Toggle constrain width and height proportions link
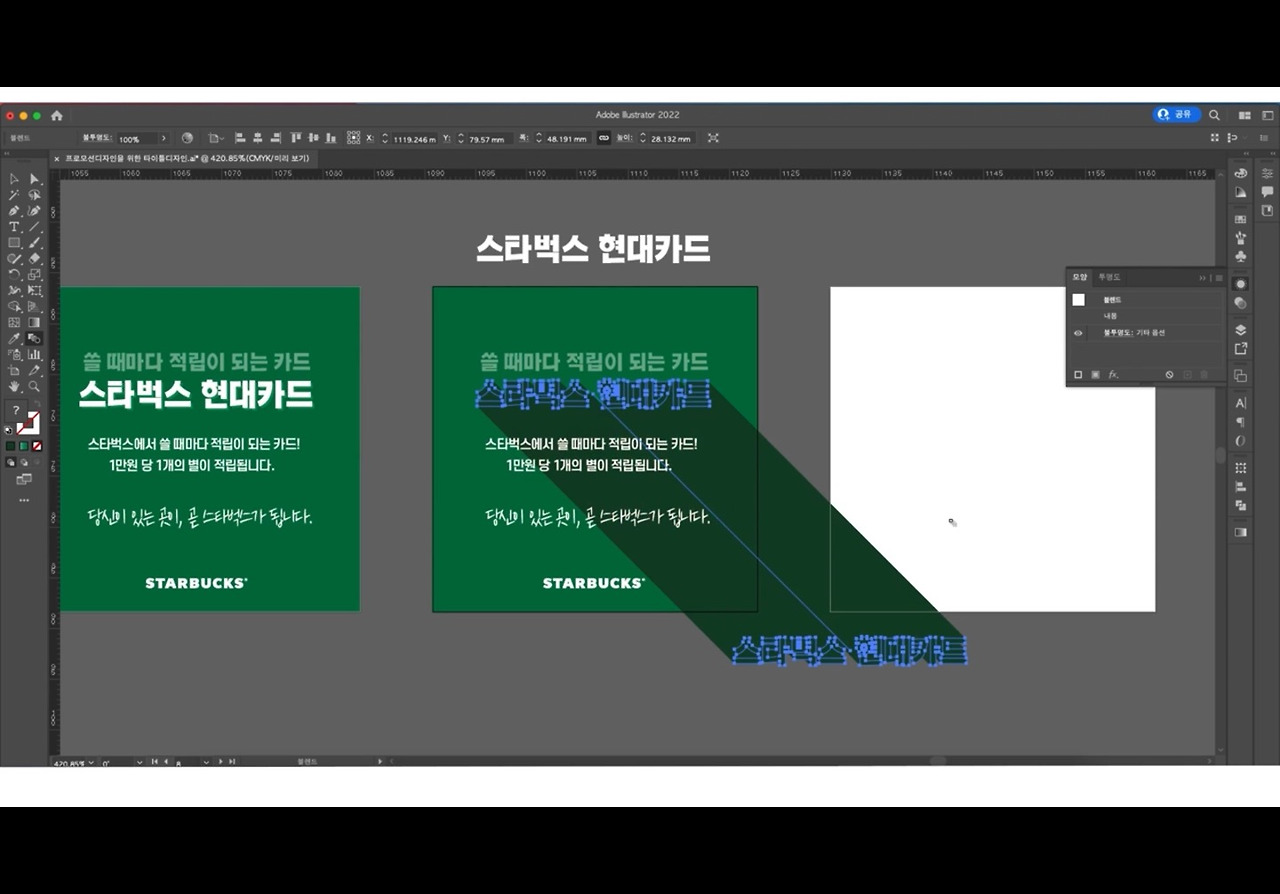This screenshot has width=1280, height=894. tap(603, 138)
